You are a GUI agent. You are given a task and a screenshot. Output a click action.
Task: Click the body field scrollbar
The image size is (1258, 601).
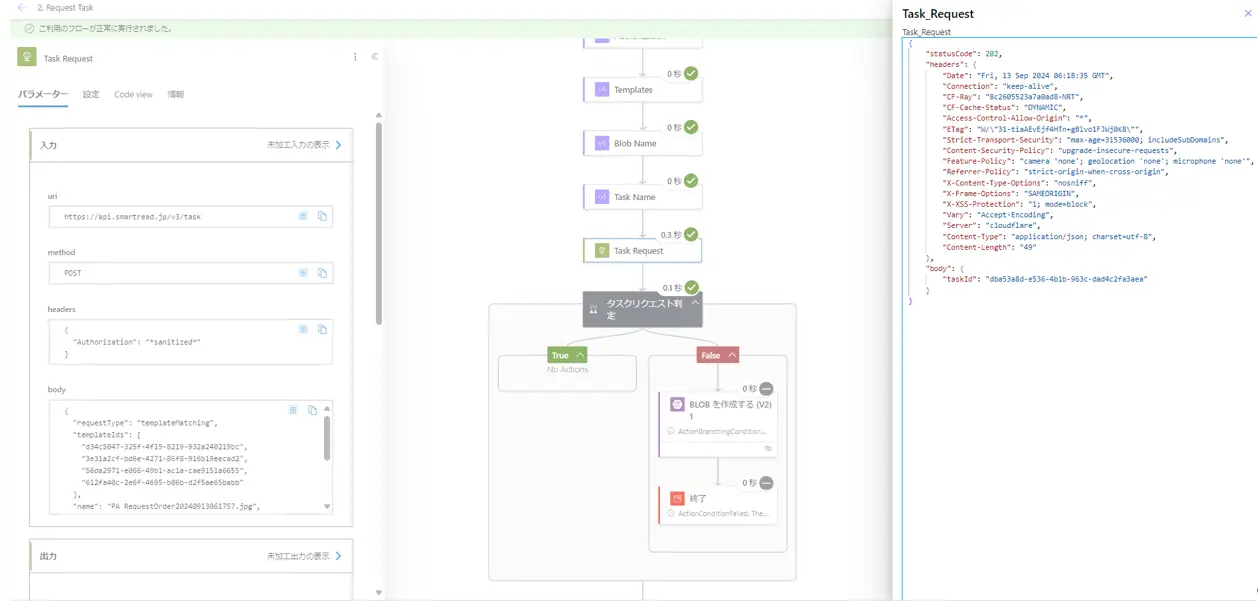[327, 440]
